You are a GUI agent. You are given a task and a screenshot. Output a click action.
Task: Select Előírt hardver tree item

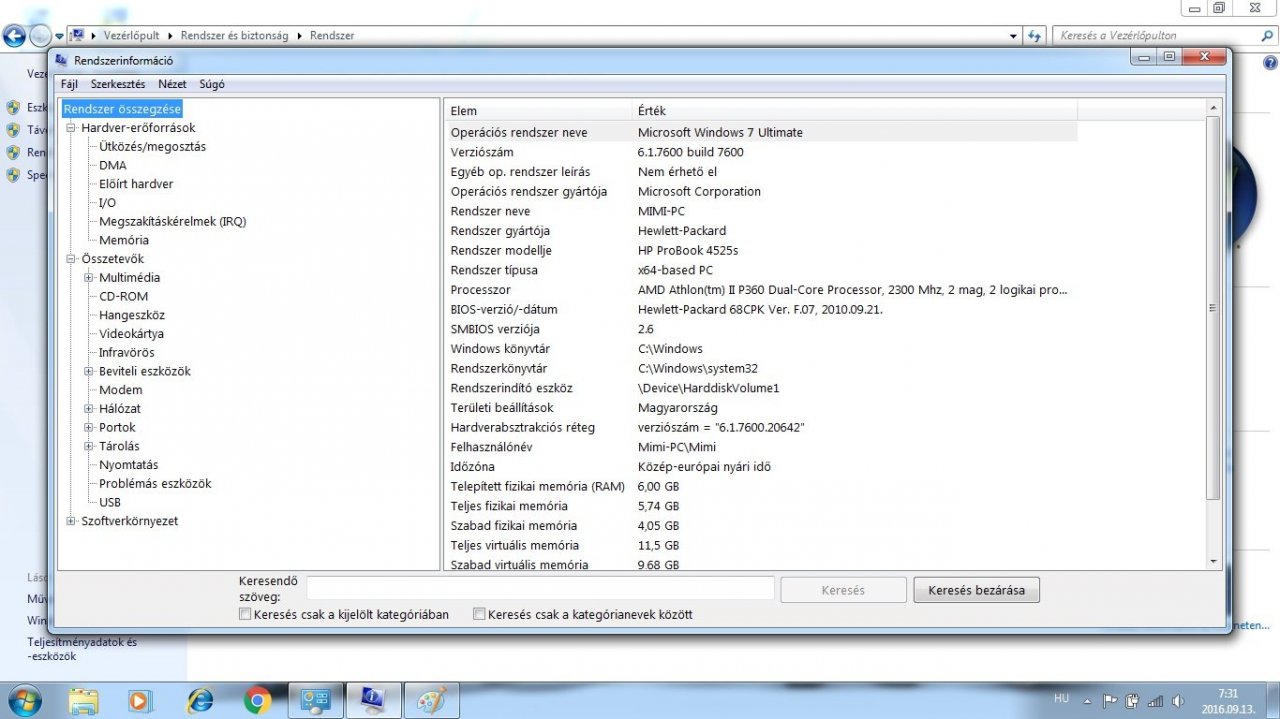click(x=136, y=184)
